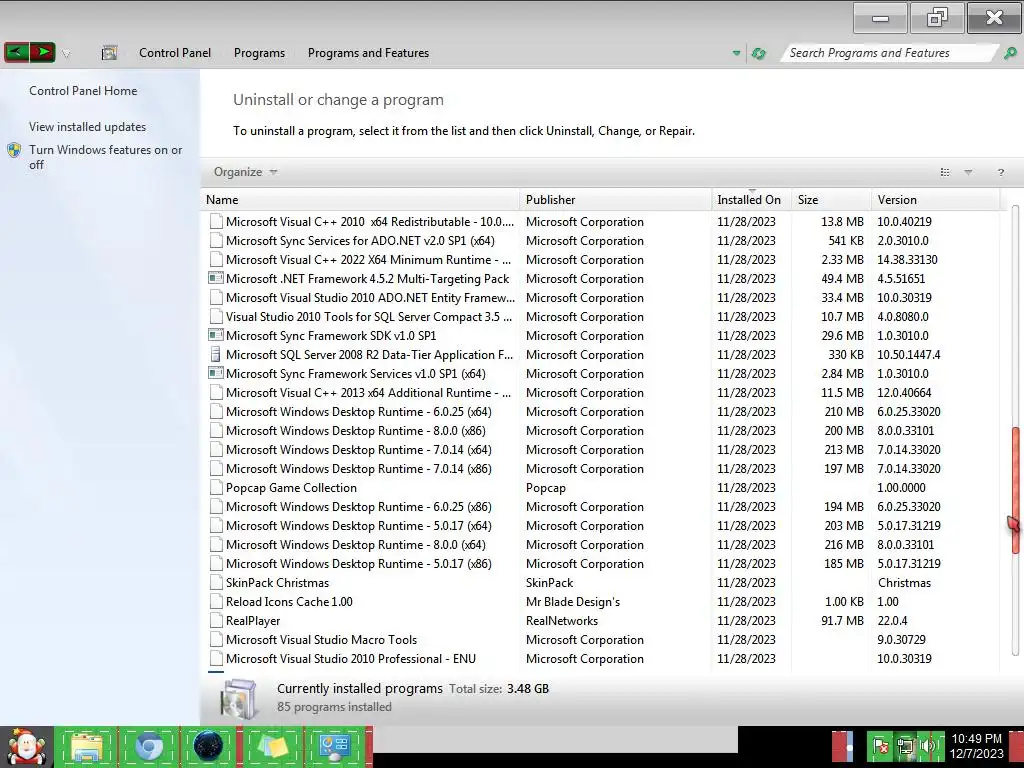Click the Forward arrow navigation button

[x=42, y=52]
